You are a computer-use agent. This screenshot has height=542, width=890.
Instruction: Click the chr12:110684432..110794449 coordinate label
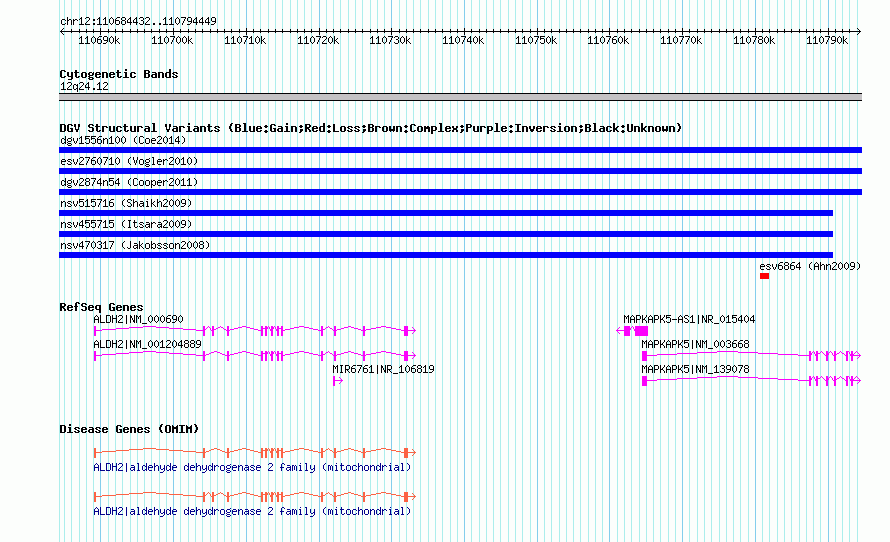coord(138,22)
